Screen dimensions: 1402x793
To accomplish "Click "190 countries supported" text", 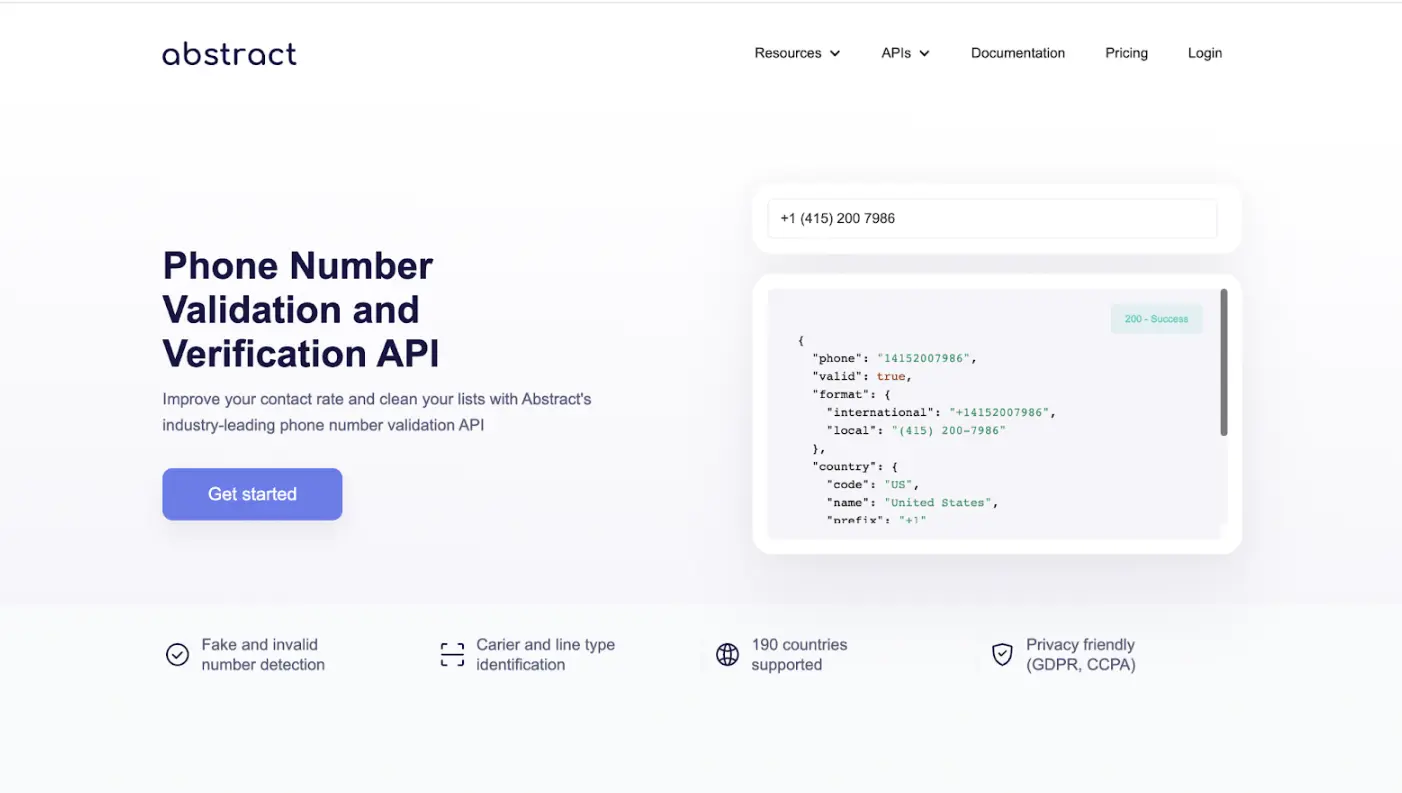I will pyautogui.click(x=799, y=655).
